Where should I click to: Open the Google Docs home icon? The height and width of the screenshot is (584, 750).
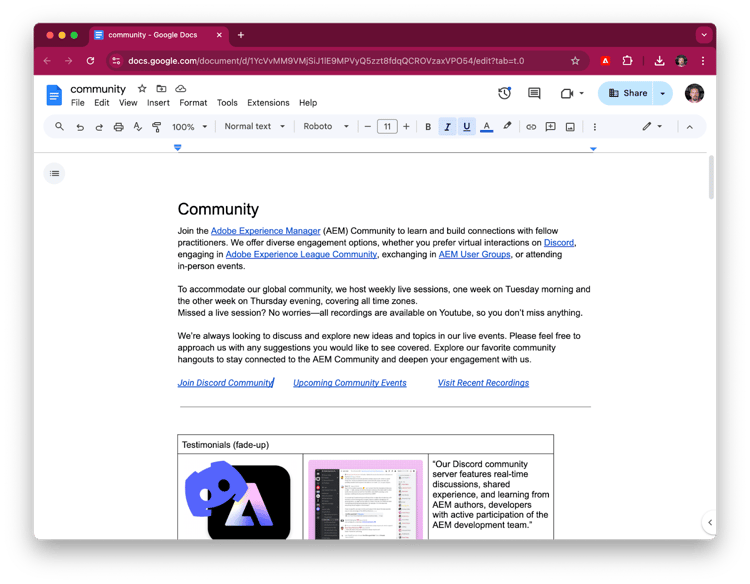tap(54, 95)
